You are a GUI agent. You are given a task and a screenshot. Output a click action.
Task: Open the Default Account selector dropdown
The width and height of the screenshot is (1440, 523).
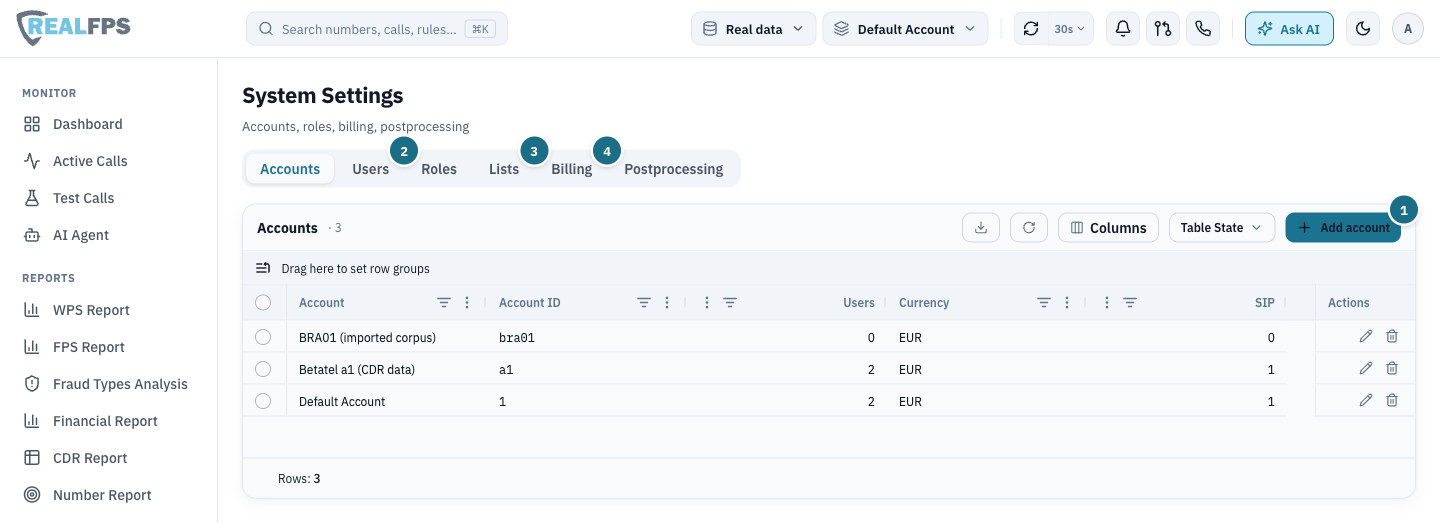point(905,29)
